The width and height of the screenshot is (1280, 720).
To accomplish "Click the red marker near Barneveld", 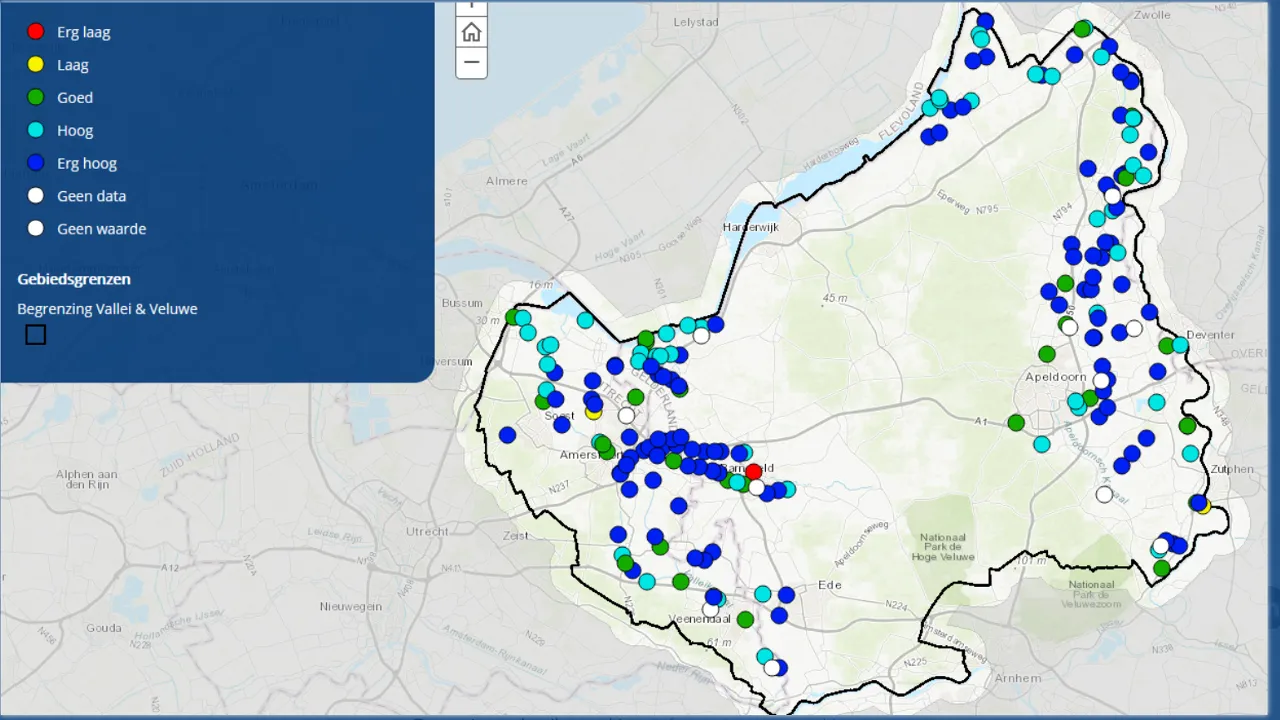I will click(753, 472).
